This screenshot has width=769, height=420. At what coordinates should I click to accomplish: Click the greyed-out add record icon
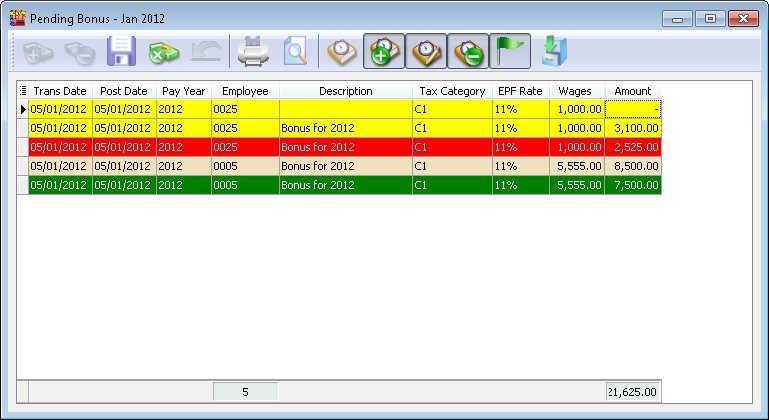point(38,52)
